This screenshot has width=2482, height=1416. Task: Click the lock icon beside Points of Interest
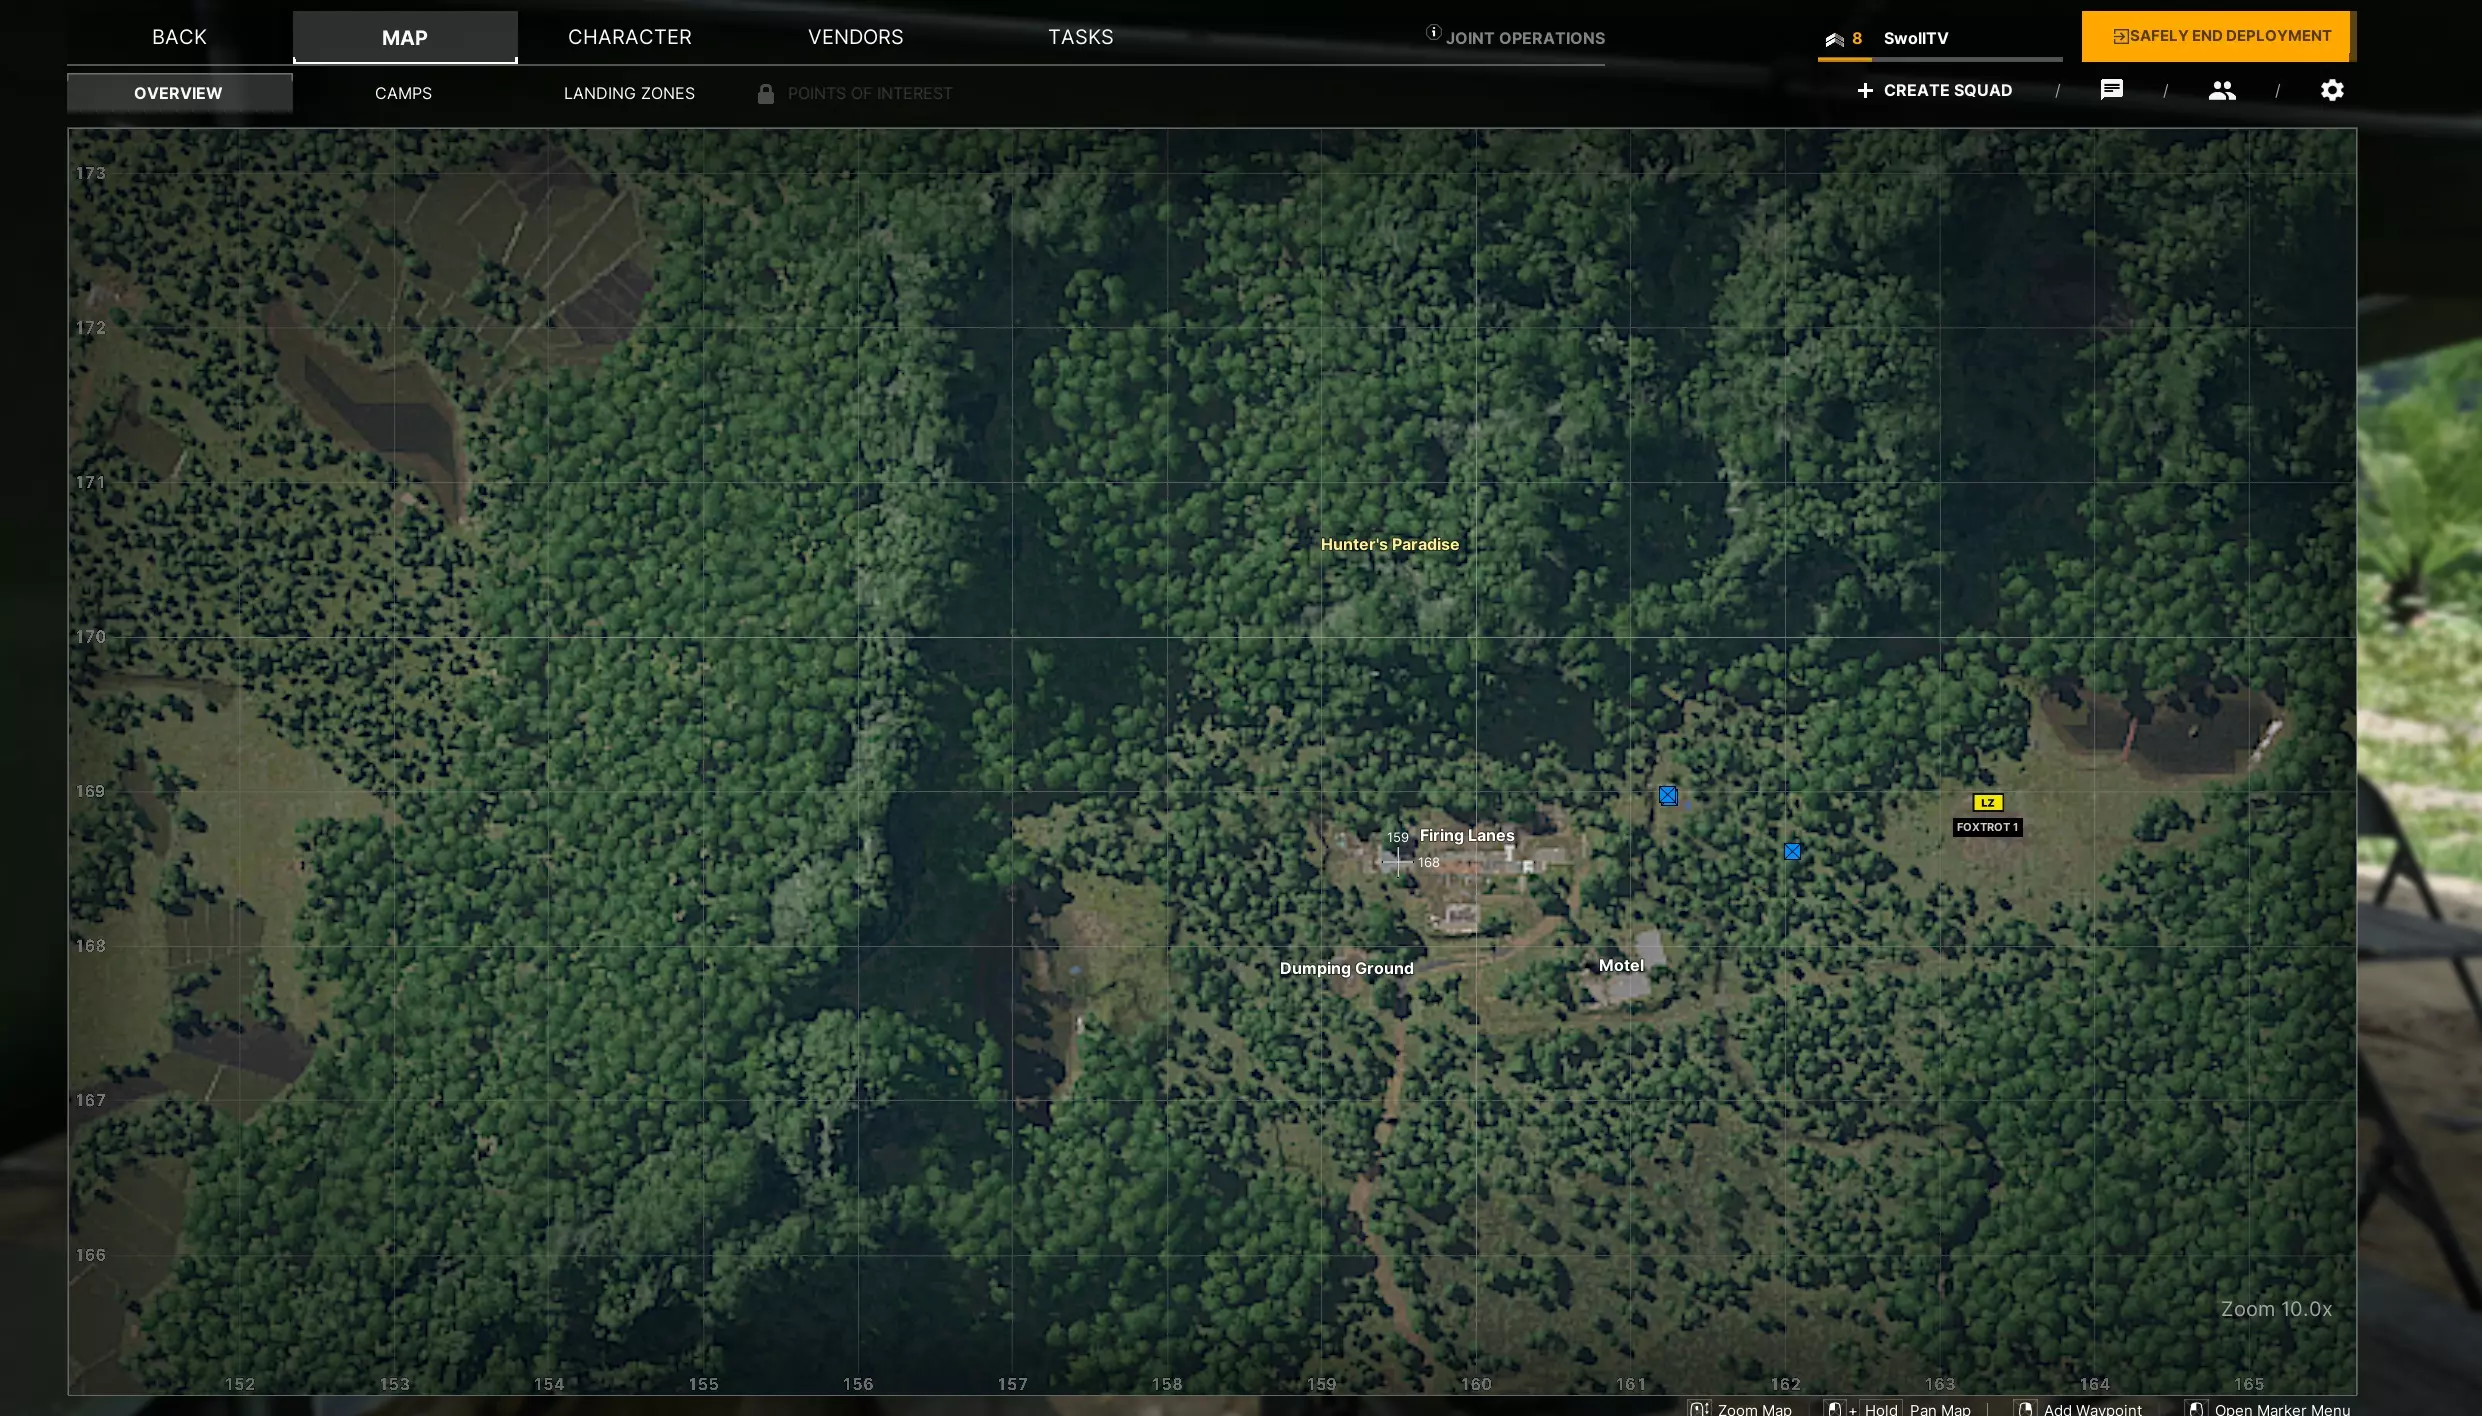766,94
